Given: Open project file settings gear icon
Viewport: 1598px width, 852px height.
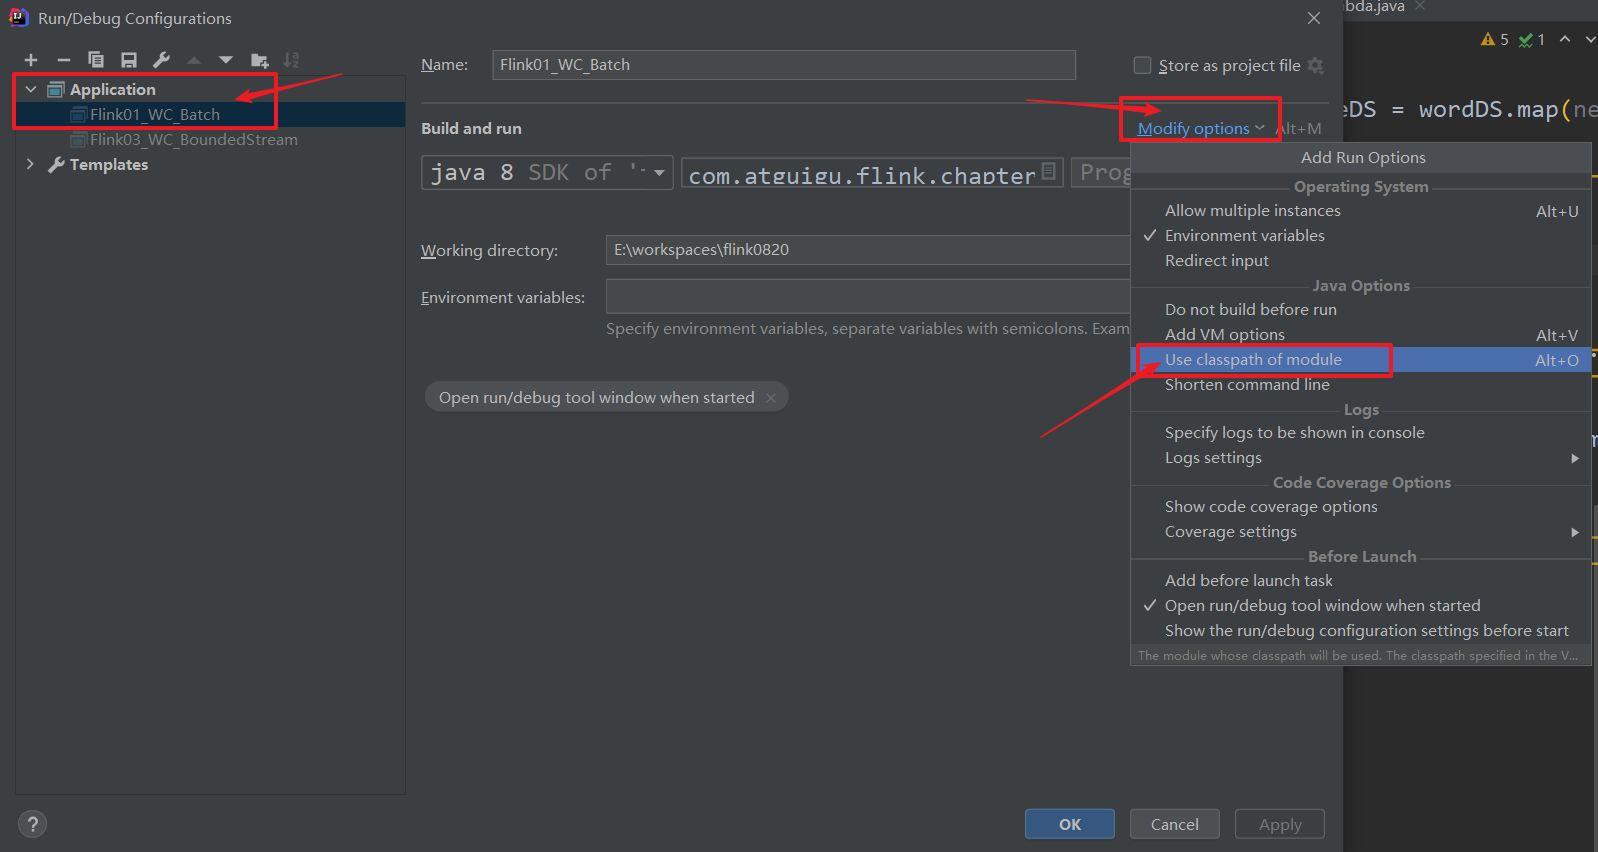Looking at the screenshot, I should (x=1316, y=65).
